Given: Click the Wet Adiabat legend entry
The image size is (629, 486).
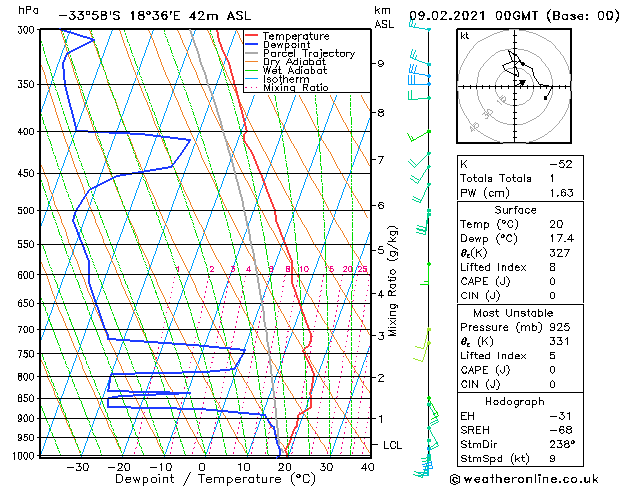Looking at the screenshot, I should click(286, 71).
